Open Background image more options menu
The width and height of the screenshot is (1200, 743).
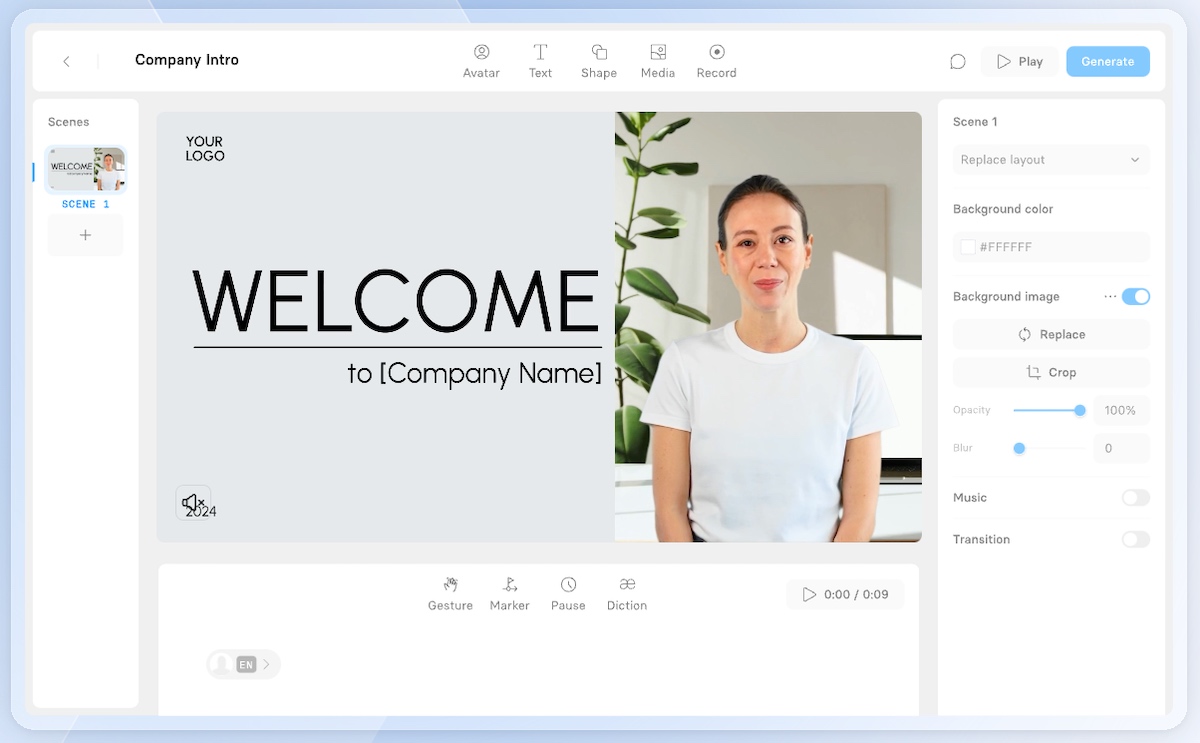(1110, 297)
